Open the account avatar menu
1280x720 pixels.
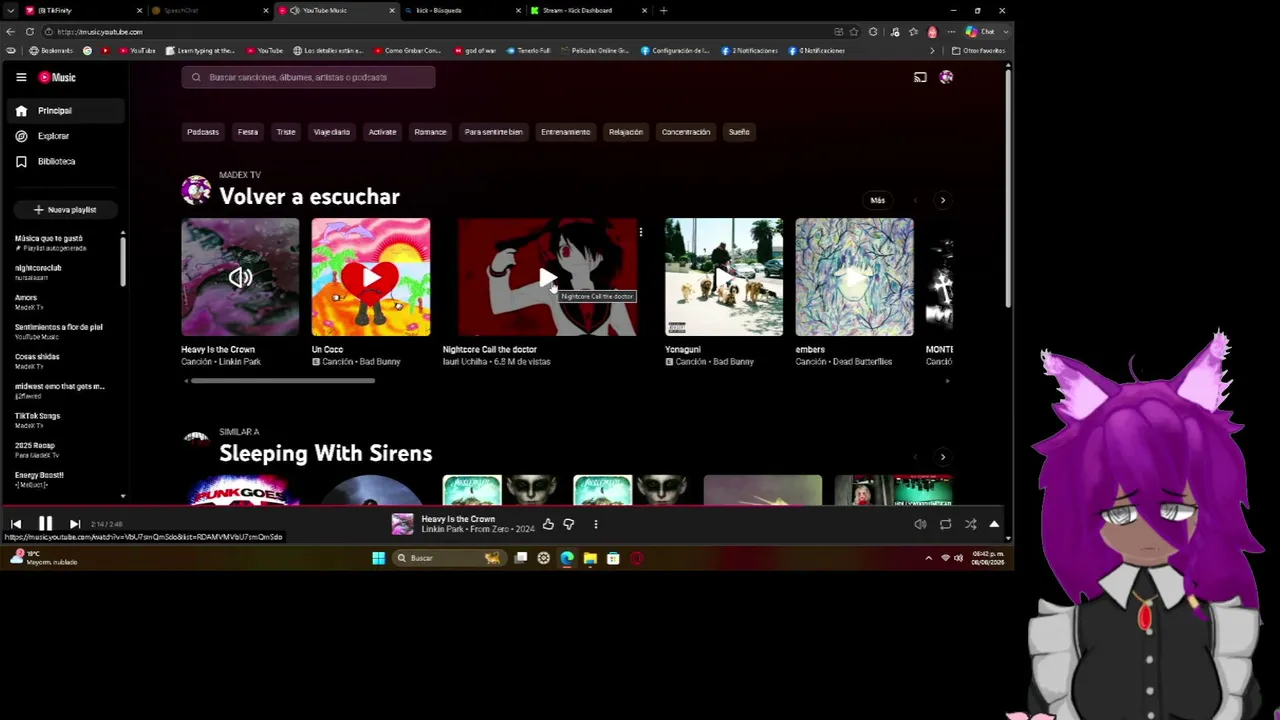pos(946,77)
